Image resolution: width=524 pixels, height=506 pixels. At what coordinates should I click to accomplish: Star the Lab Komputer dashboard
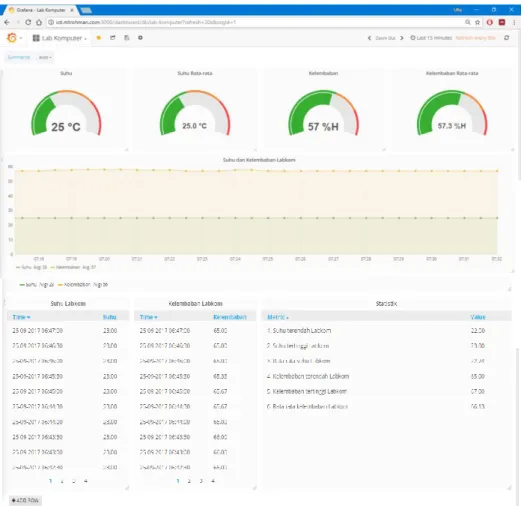[99, 38]
